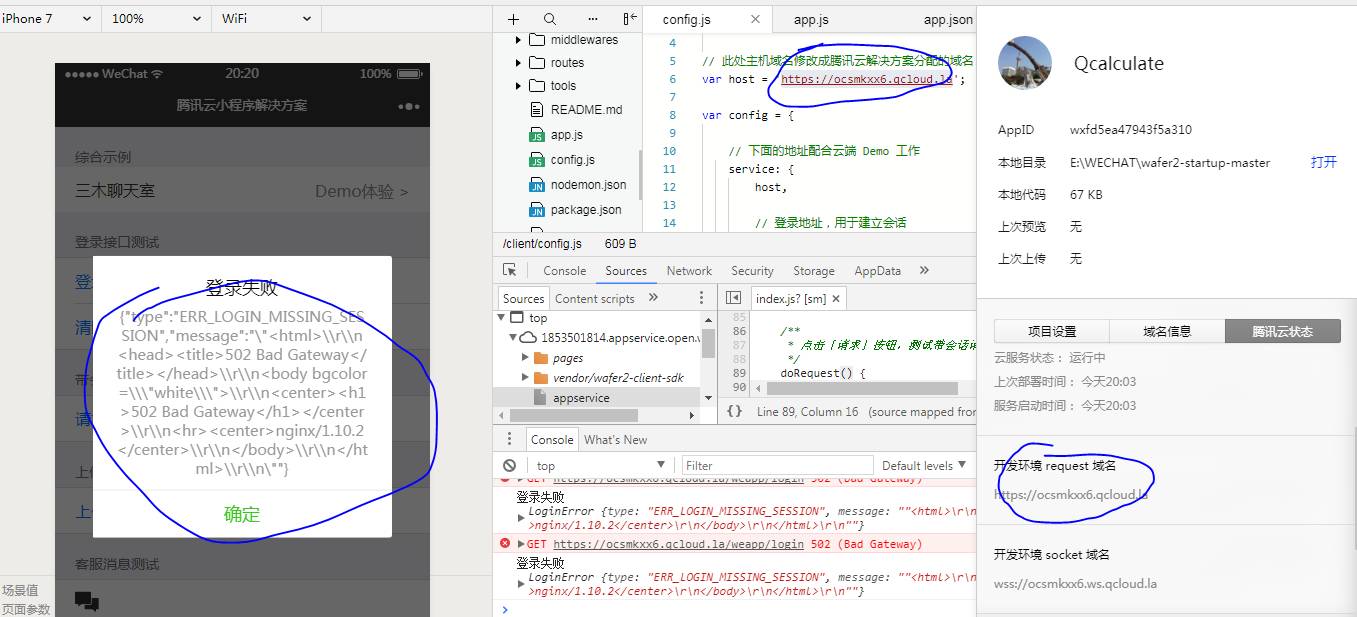The height and width of the screenshot is (617, 1357).
Task: Expand the pages folder in Sources
Action: pyautogui.click(x=525, y=358)
